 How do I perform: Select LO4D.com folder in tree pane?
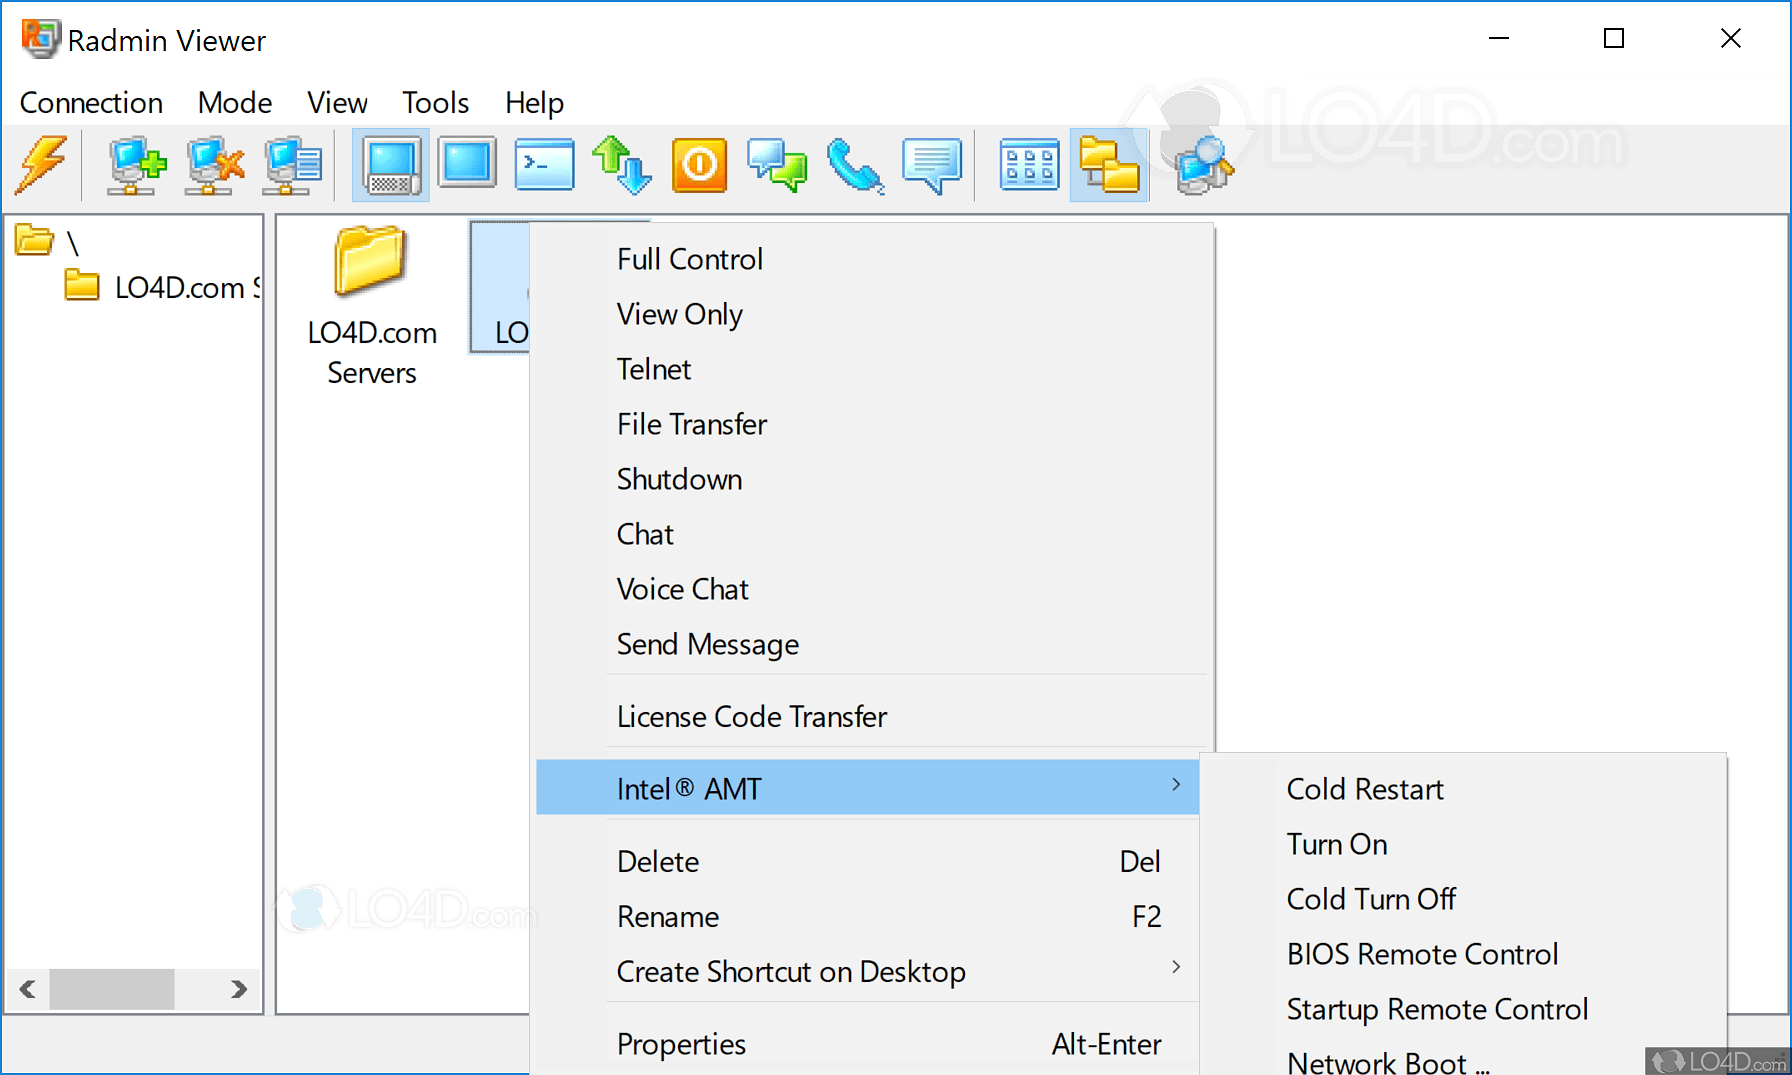[x=162, y=287]
